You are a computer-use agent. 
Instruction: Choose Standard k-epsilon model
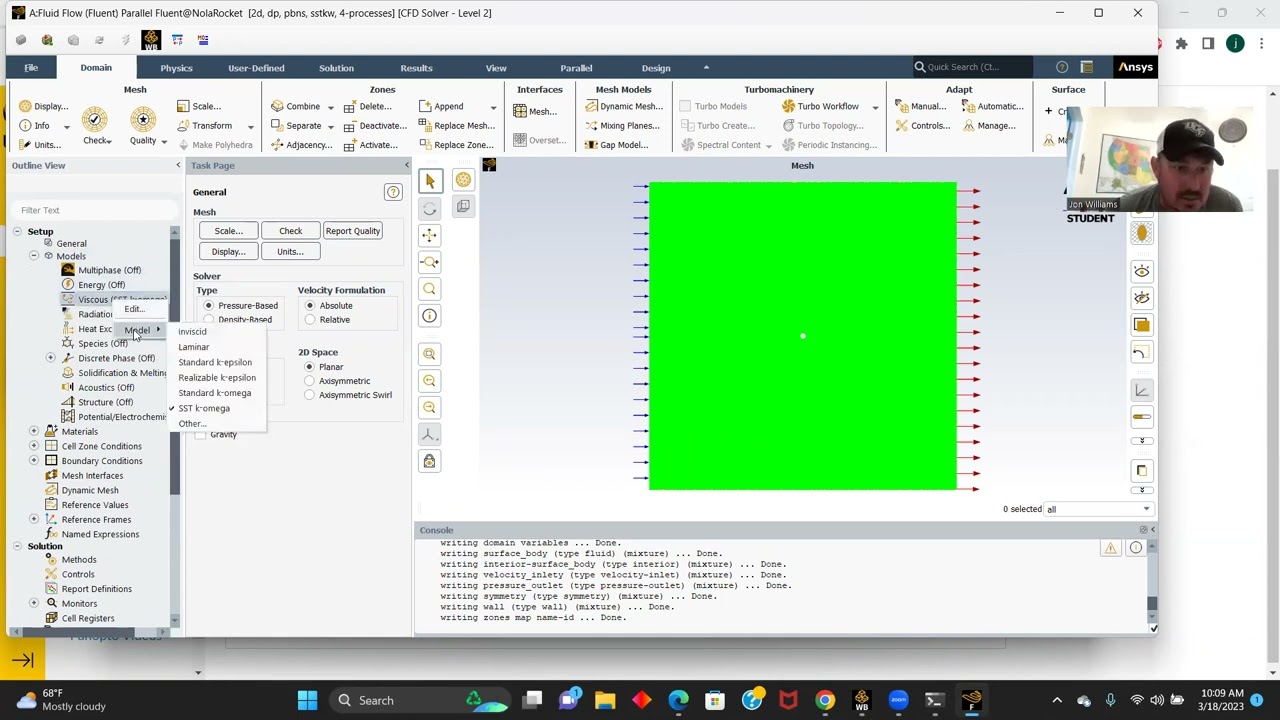[x=215, y=362]
